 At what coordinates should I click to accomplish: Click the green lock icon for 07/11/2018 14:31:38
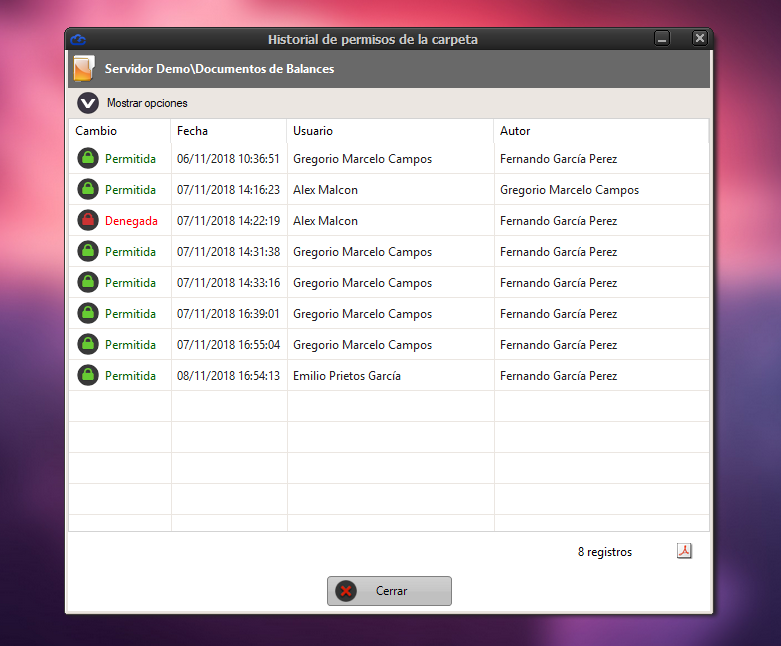pyautogui.click(x=88, y=252)
